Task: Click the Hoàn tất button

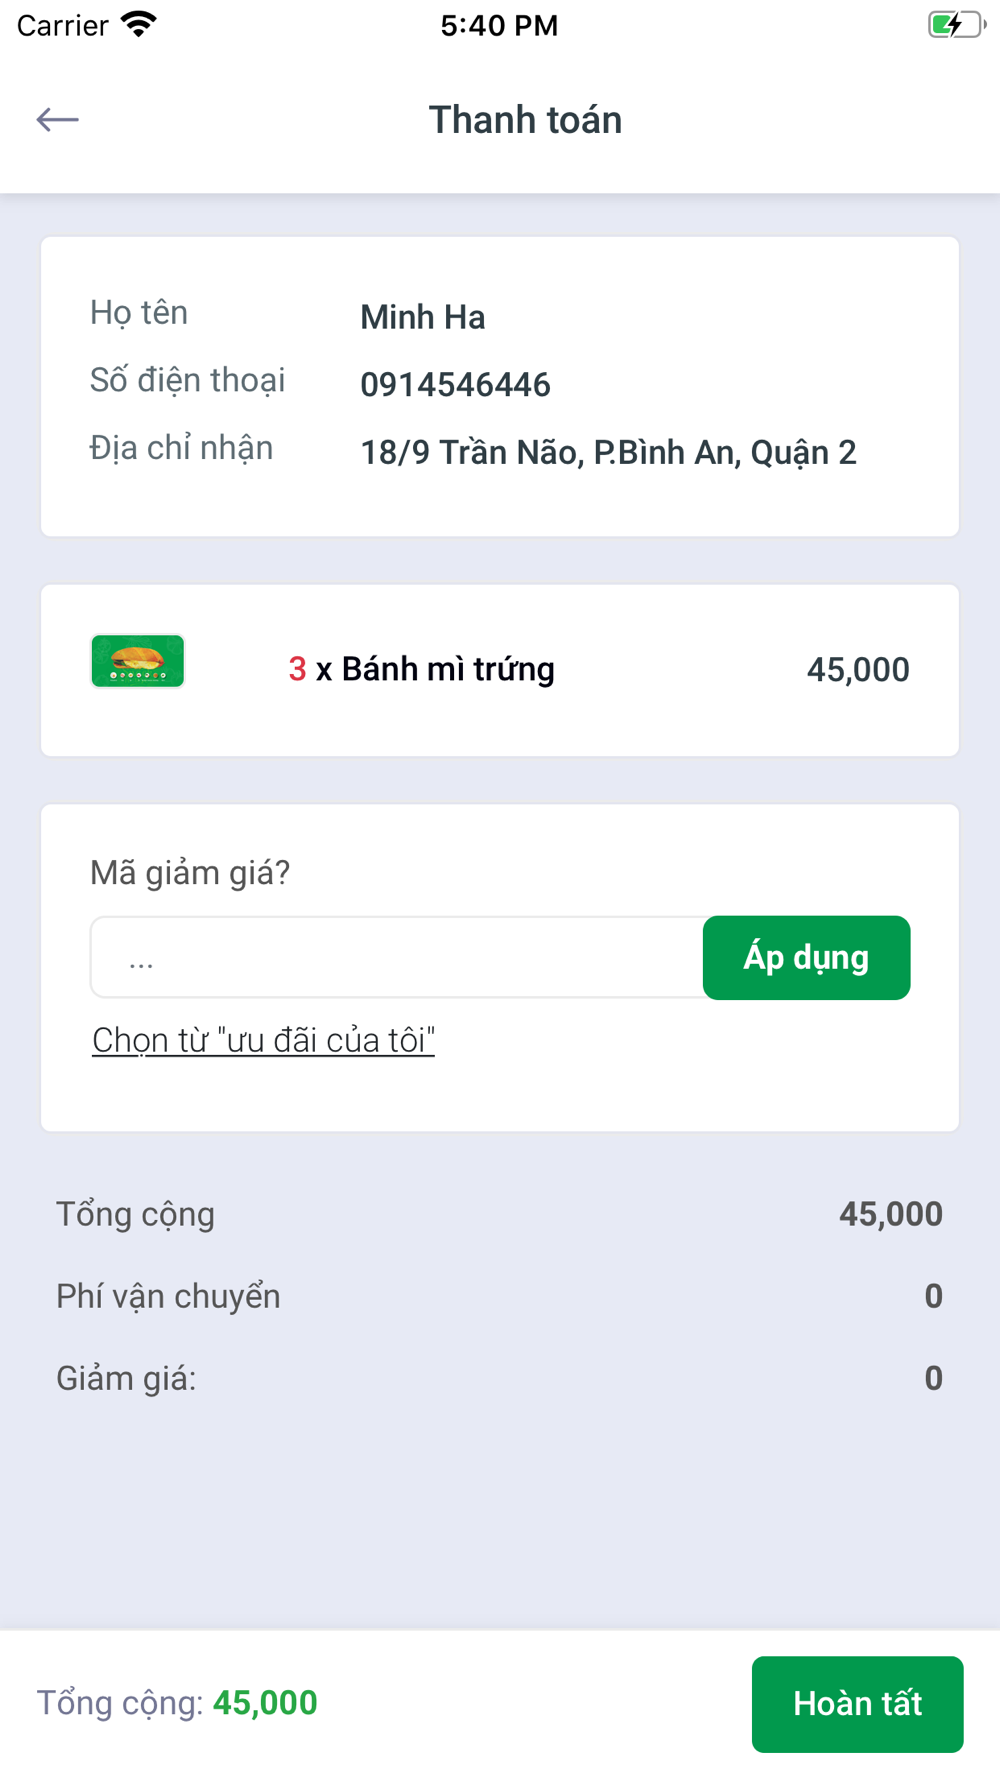Action: click(x=857, y=1704)
